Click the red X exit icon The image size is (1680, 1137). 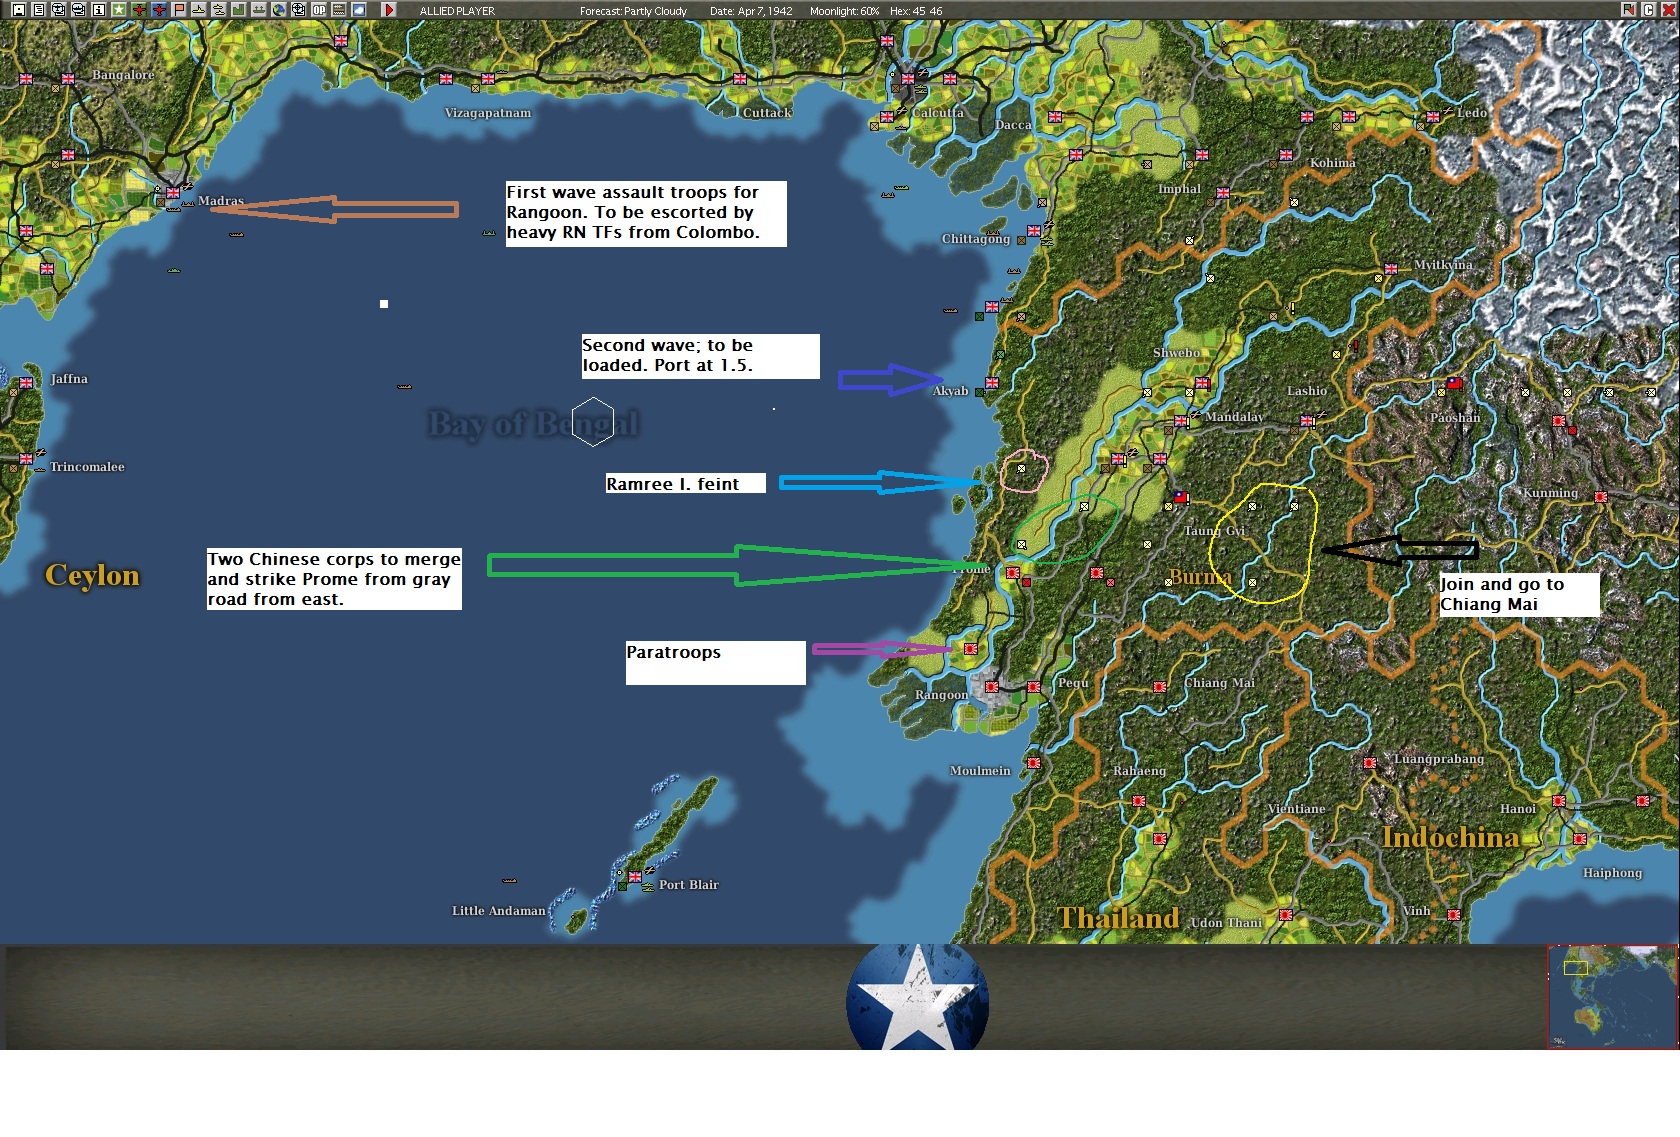click(1668, 10)
